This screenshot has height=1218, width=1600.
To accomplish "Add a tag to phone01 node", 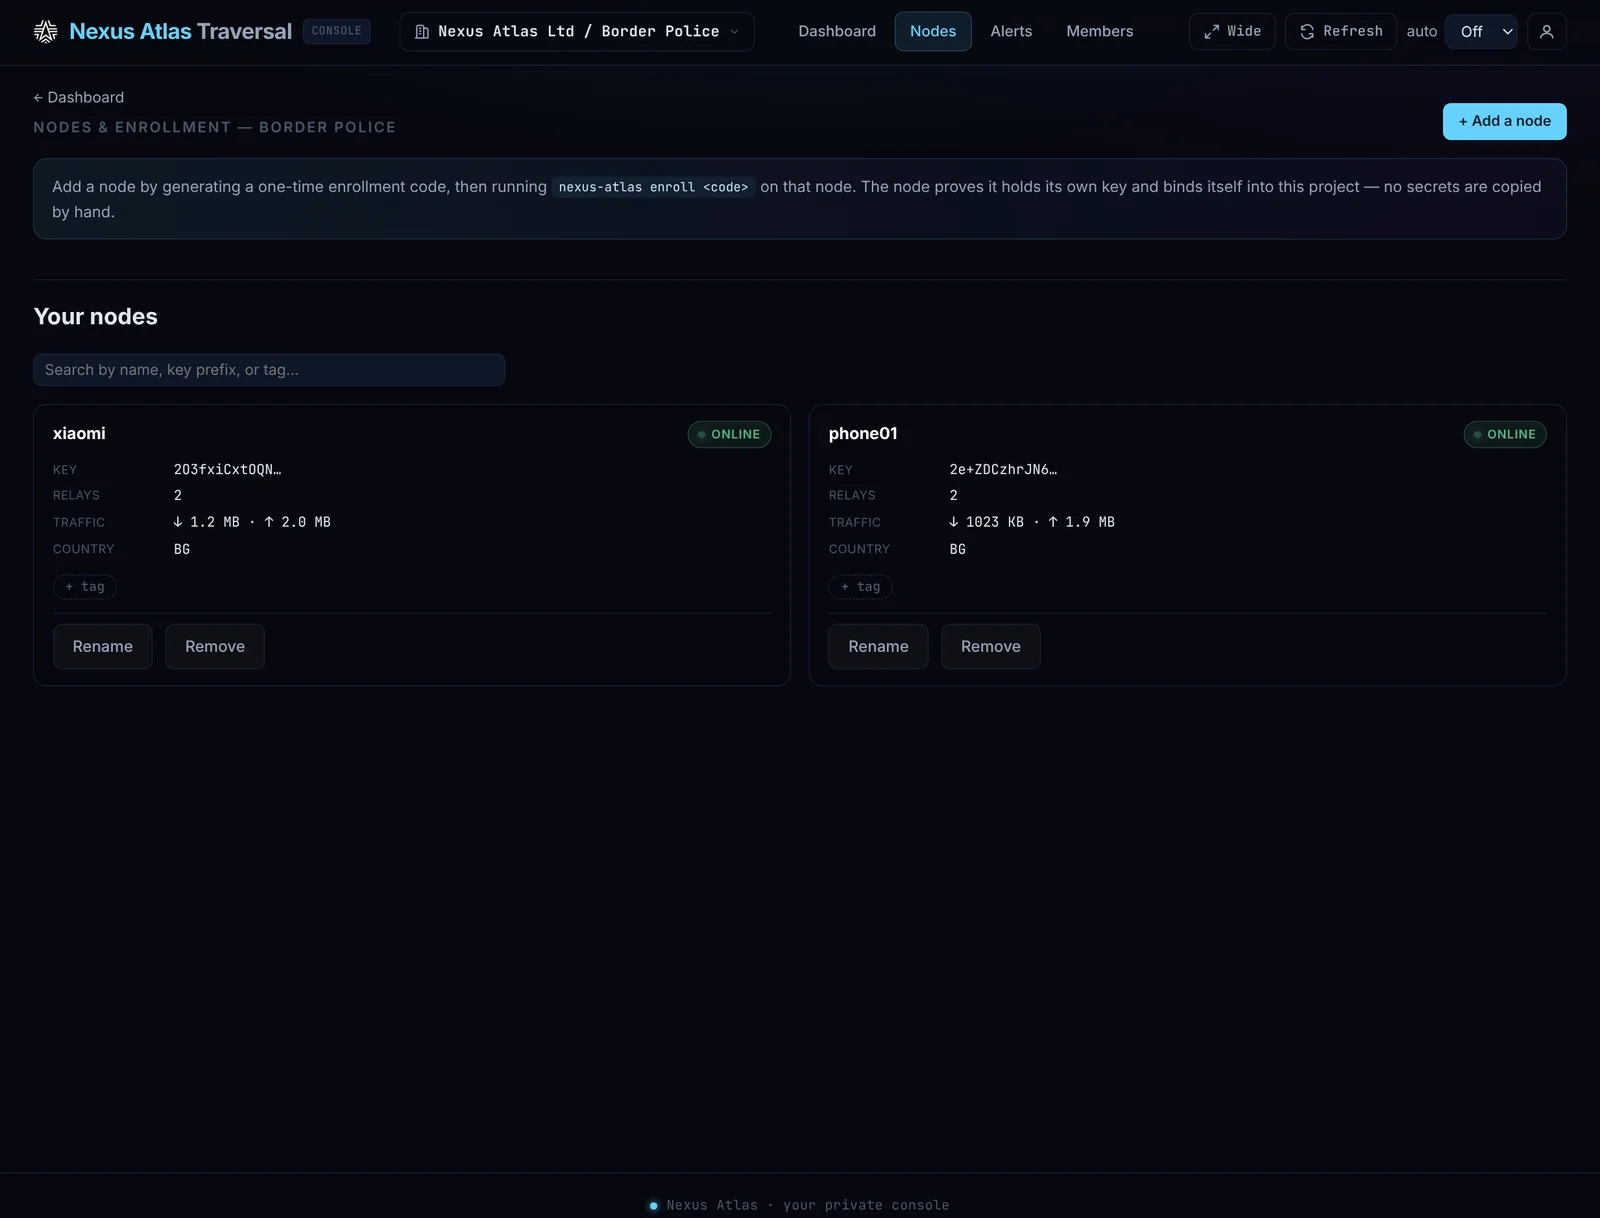I will point(861,587).
